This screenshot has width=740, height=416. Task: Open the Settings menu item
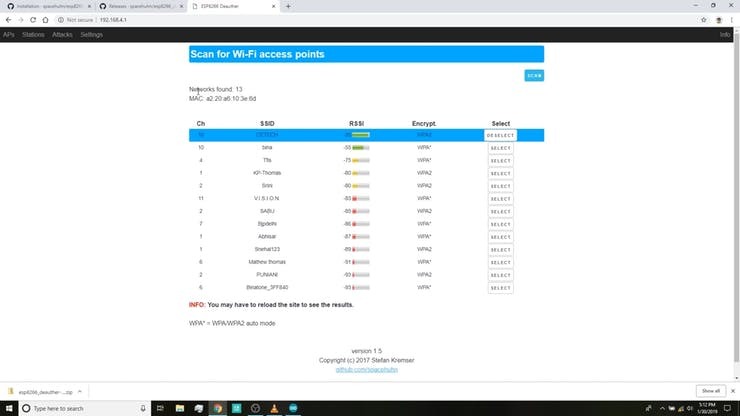tap(92, 34)
